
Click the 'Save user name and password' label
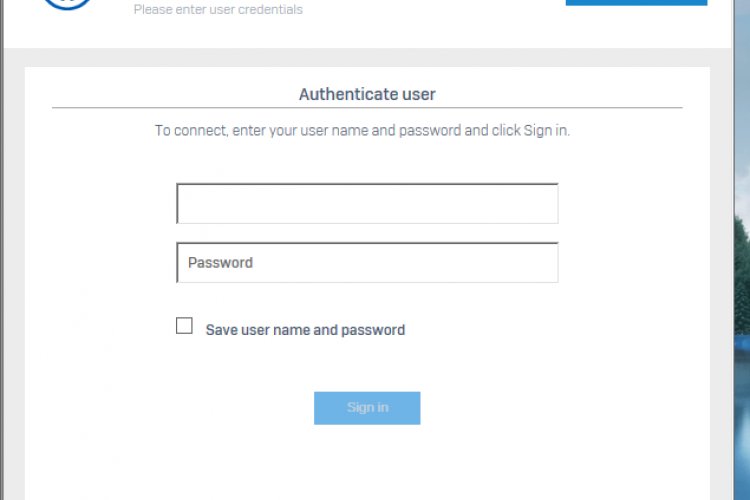[305, 330]
